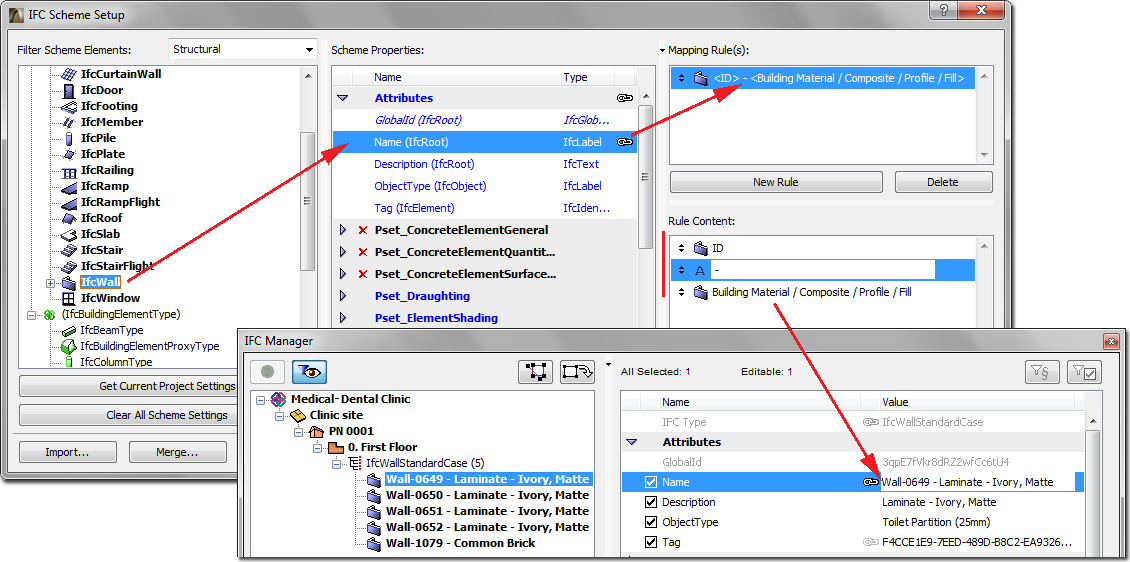The height and width of the screenshot is (562, 1130).
Task: Click the PN 0001 building icon
Action: tap(317, 432)
